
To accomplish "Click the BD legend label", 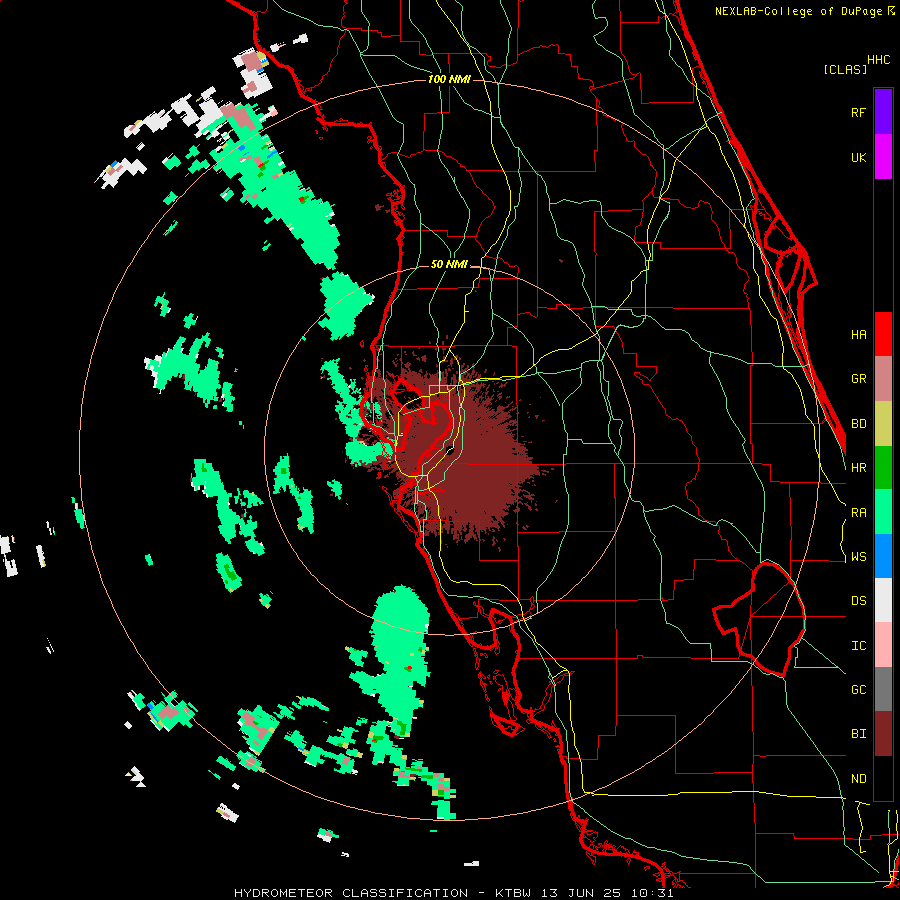I will (858, 424).
